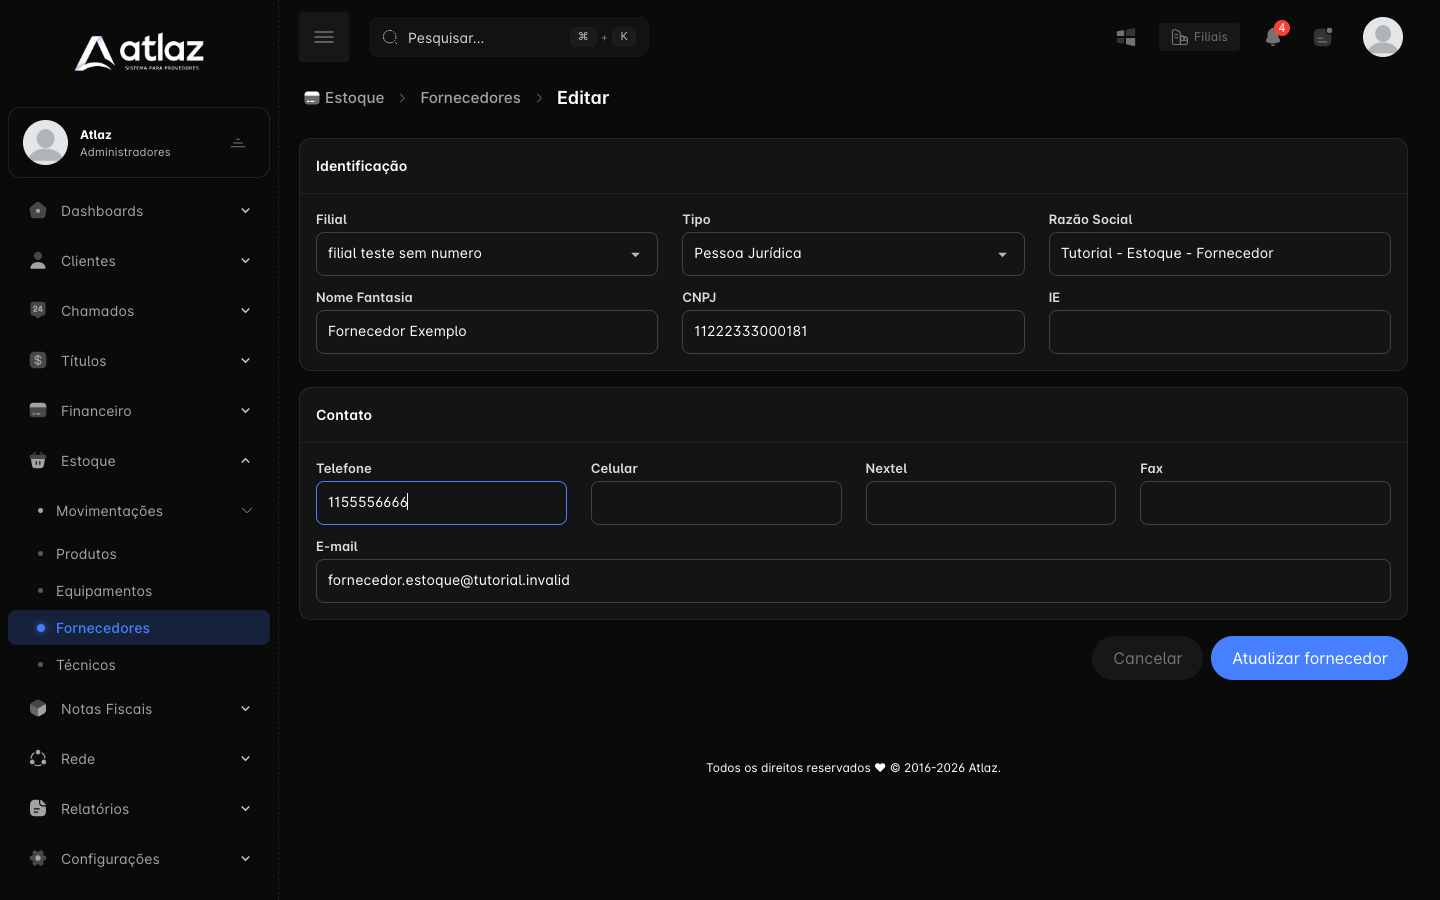
Task: Click the Estoque basket icon in sidebar
Action: pyautogui.click(x=38, y=461)
